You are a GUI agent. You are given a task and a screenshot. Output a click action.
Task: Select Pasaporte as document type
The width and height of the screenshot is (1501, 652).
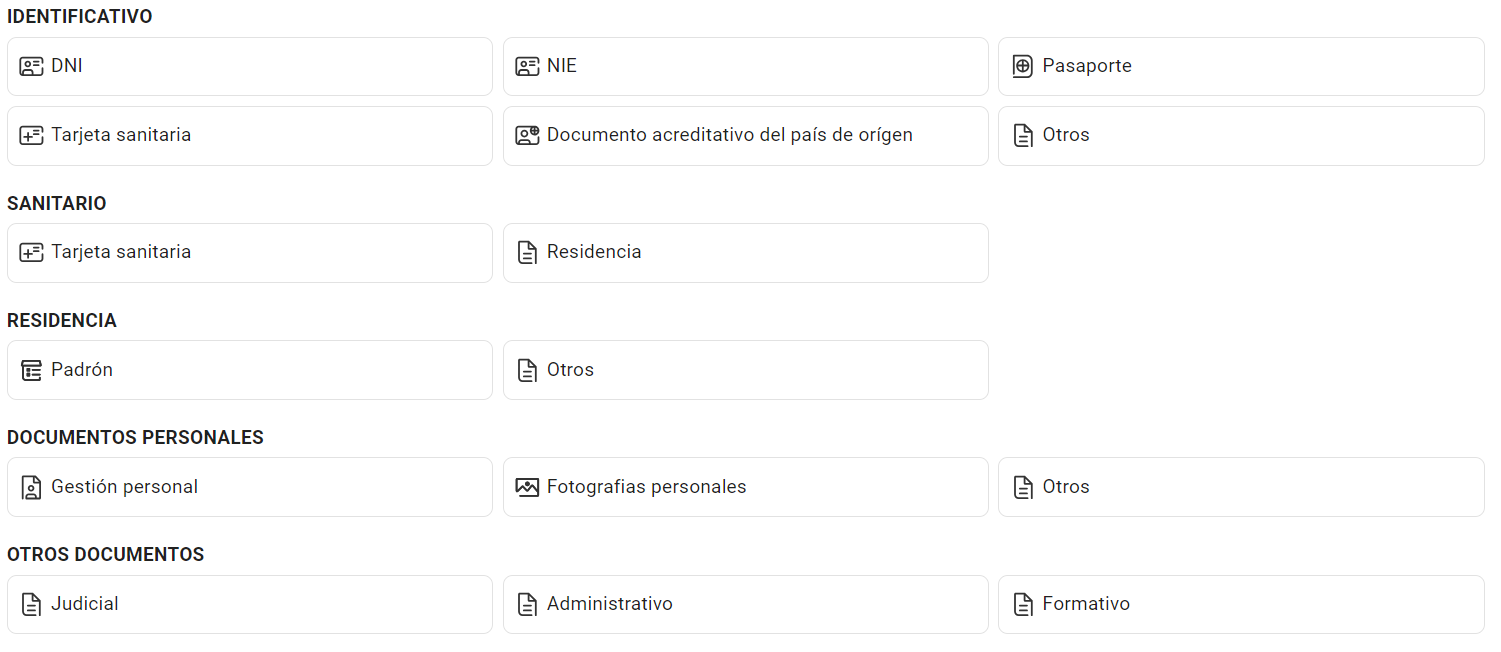(1240, 66)
